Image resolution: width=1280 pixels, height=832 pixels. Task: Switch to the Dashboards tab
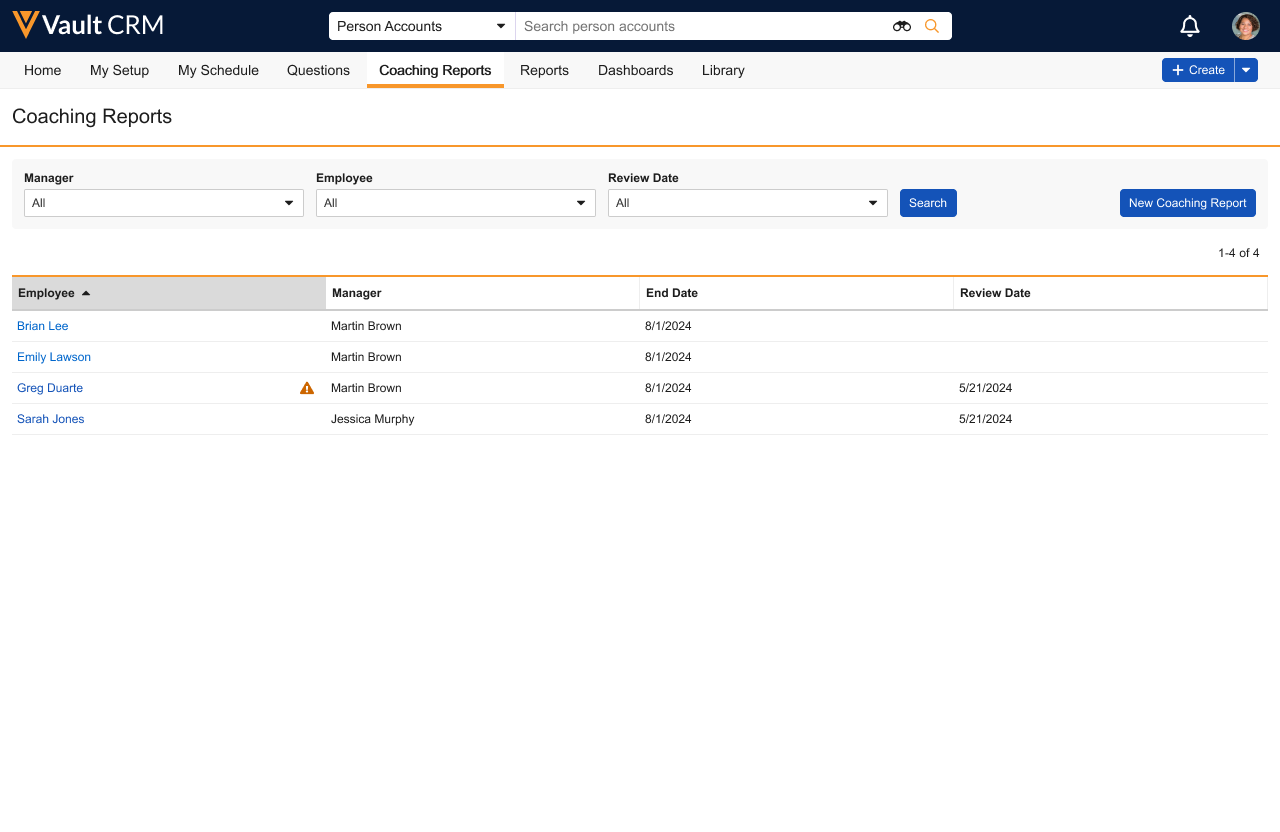click(x=635, y=70)
